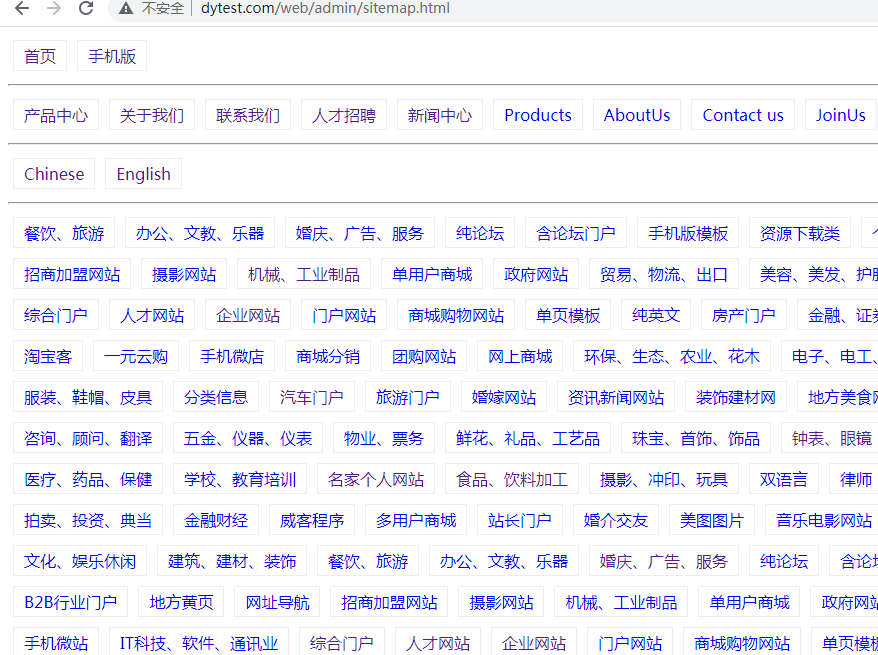
Task: Switch to the 手机版 version
Action: (x=111, y=56)
